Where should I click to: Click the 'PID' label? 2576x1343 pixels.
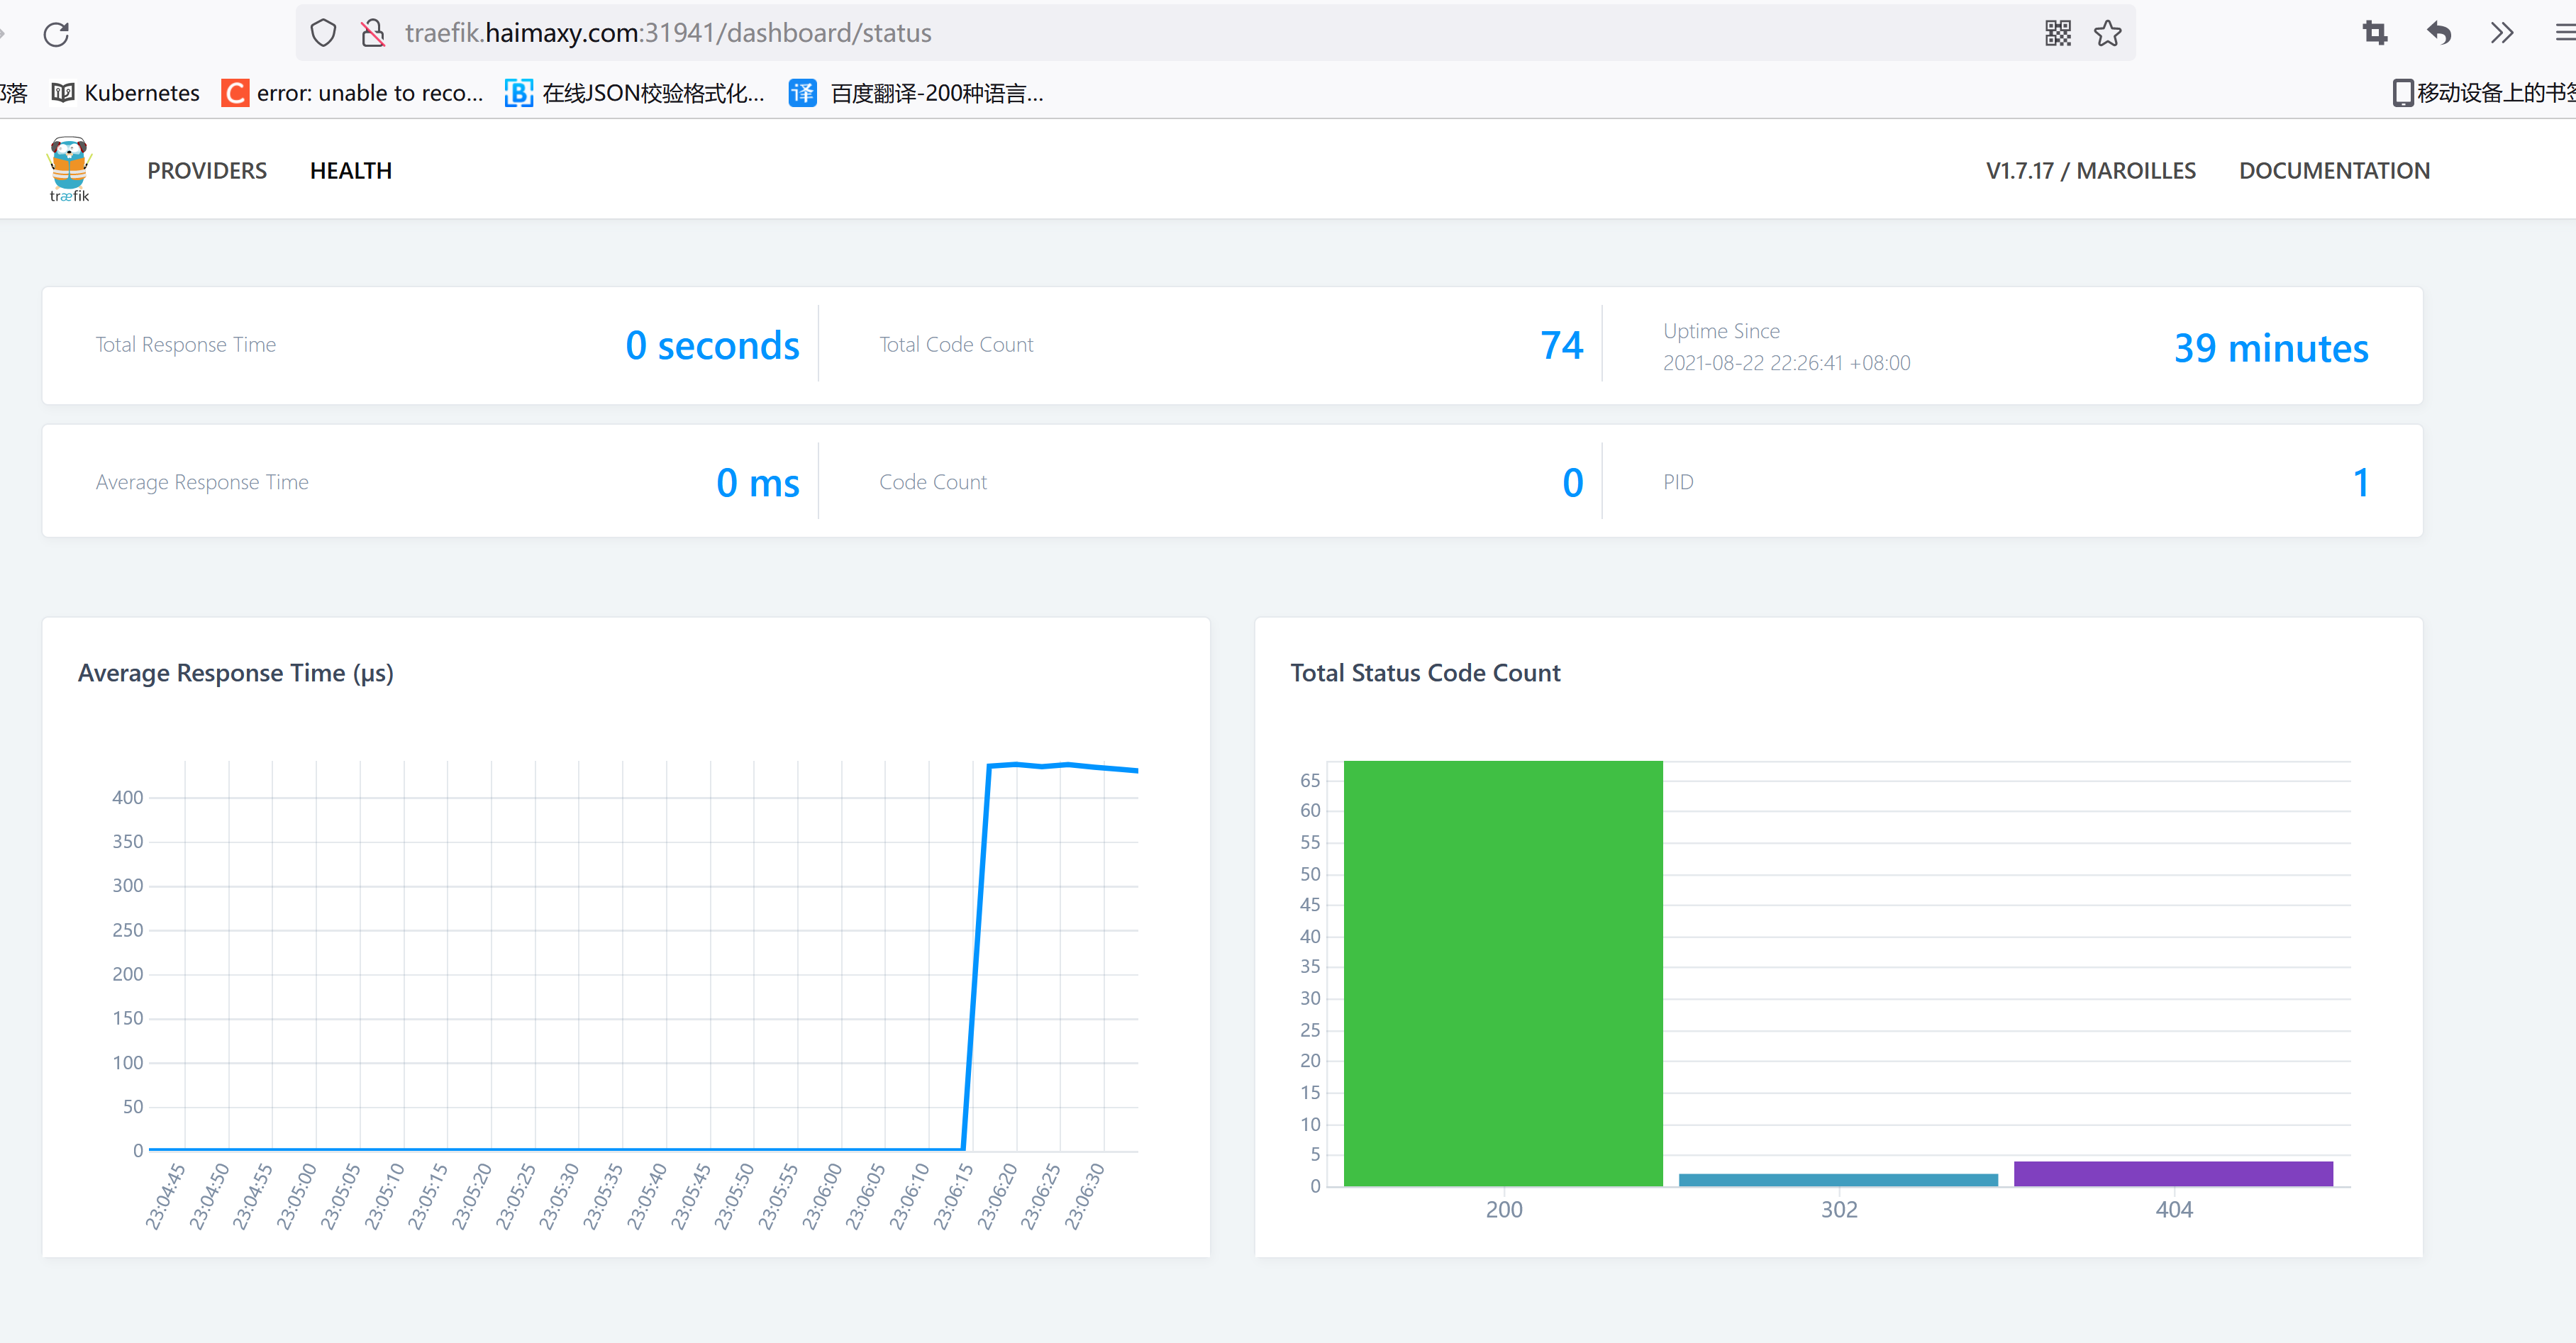(x=1678, y=483)
